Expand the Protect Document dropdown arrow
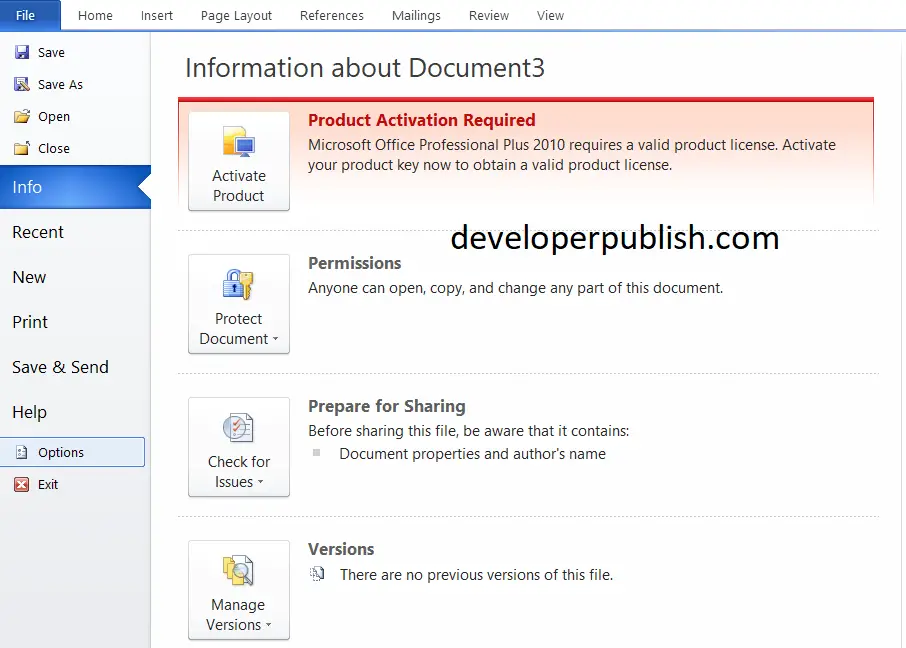The image size is (906, 648). point(276,339)
